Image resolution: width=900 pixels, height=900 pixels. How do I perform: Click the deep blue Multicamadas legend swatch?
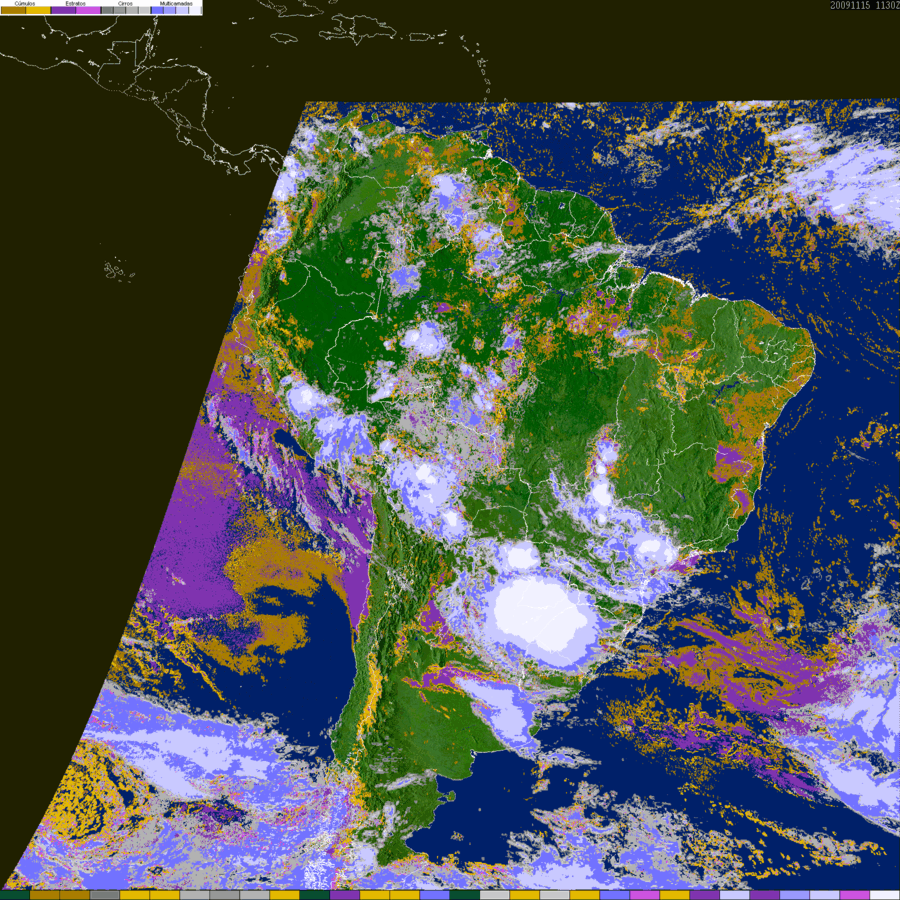pos(157,10)
